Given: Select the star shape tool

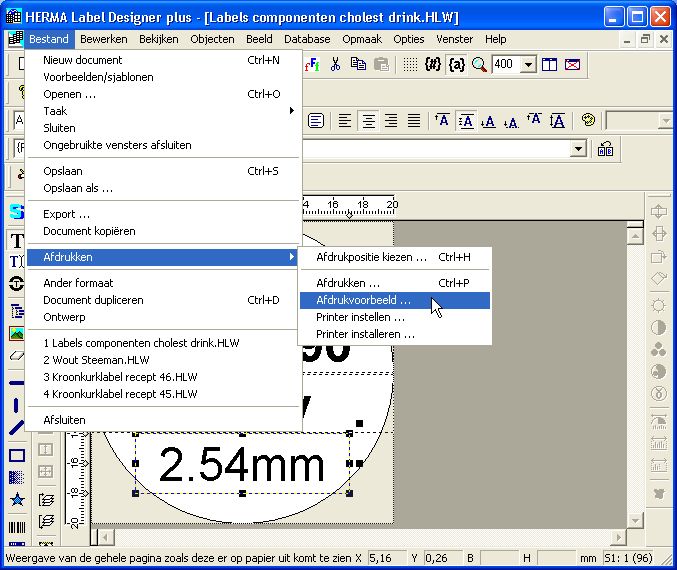Looking at the screenshot, I should coord(17,500).
